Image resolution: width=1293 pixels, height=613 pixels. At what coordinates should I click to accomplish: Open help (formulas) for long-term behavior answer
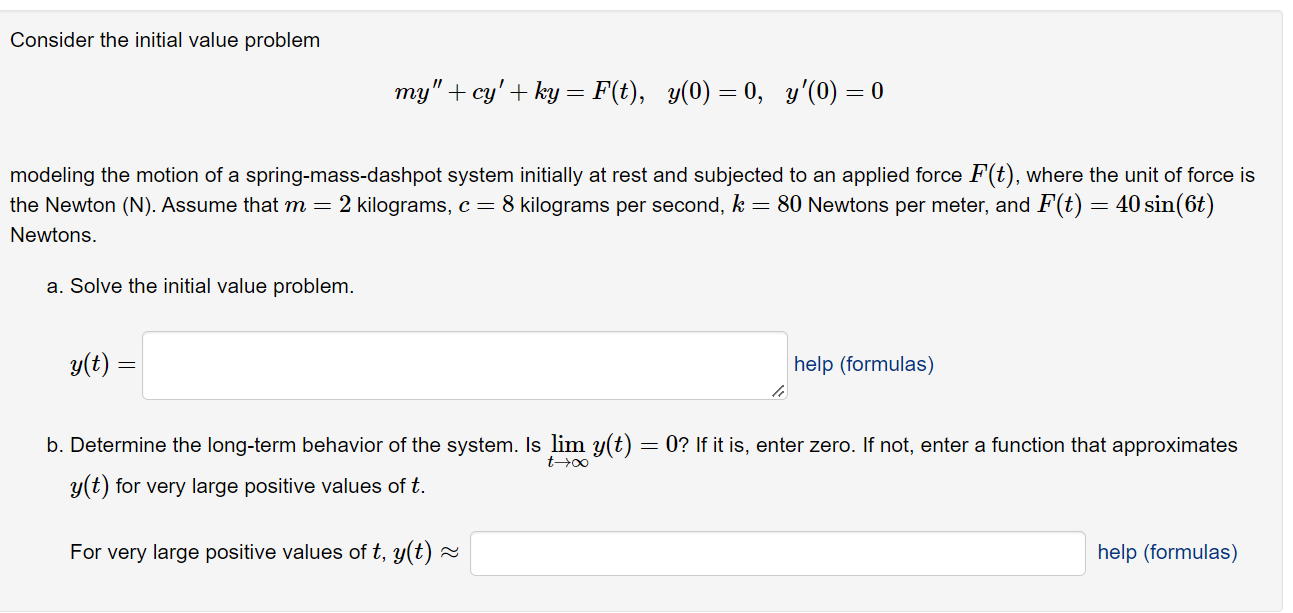(1166, 552)
